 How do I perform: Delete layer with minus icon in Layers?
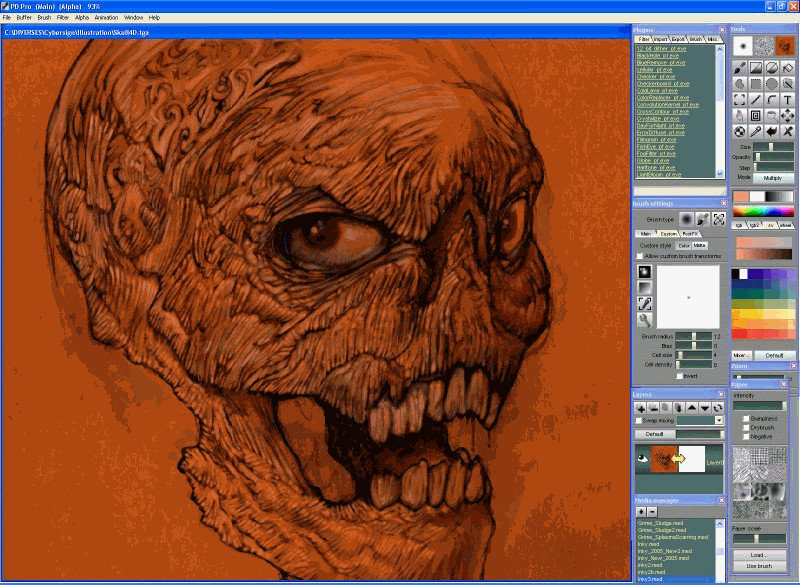click(654, 408)
